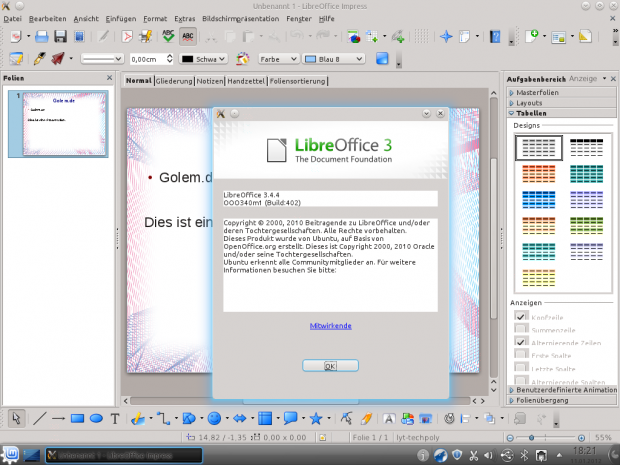Image resolution: width=620 pixels, height=465 pixels.
Task: Select the Text tool T icon
Action: click(x=115, y=418)
